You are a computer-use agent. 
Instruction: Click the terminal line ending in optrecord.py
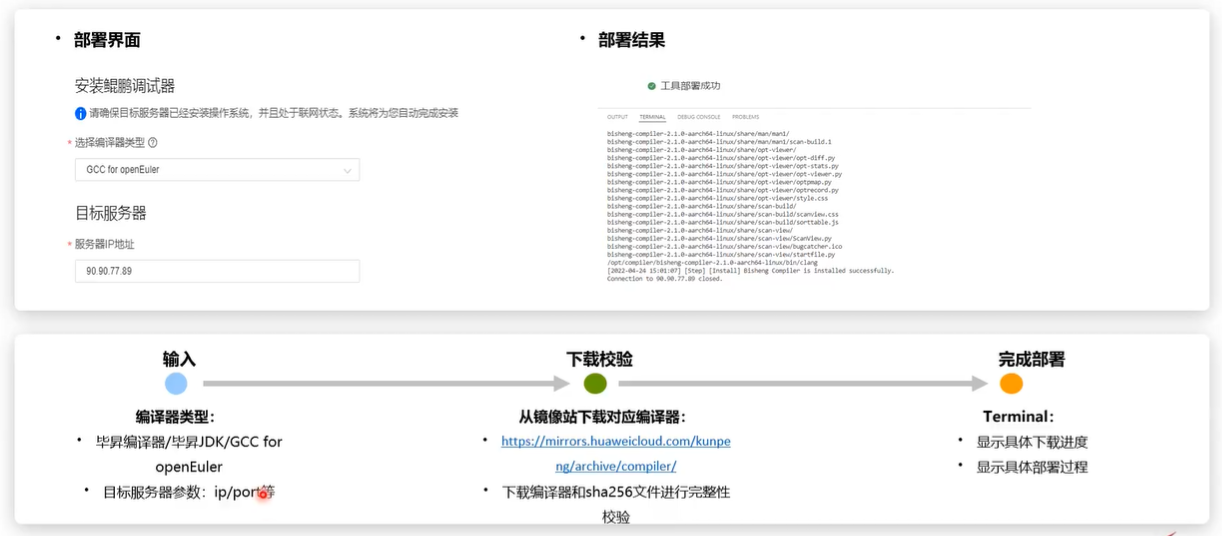[x=723, y=190]
